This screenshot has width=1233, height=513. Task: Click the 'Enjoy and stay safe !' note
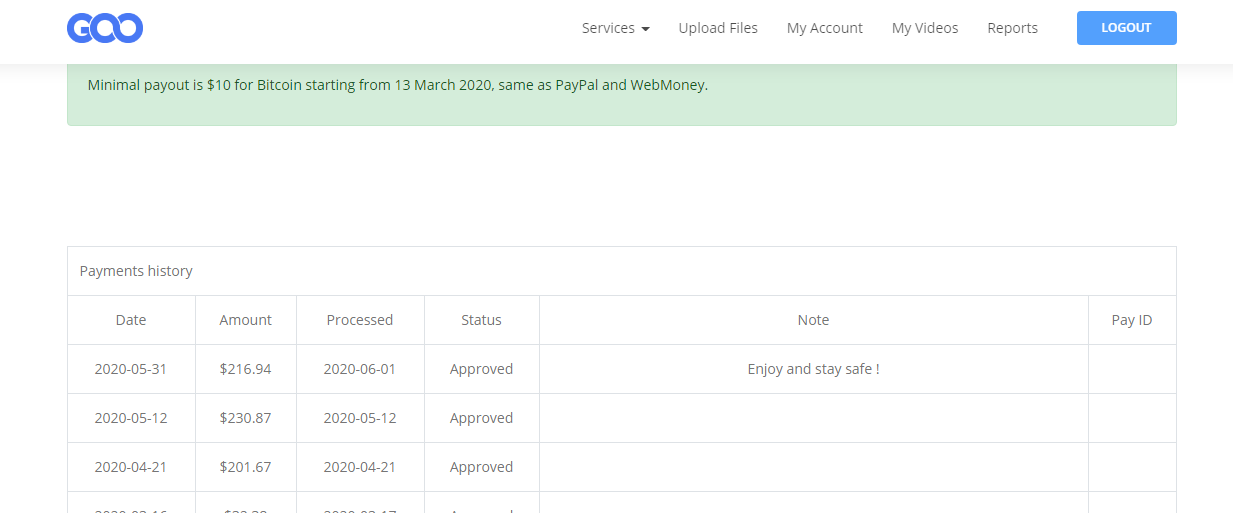(813, 369)
